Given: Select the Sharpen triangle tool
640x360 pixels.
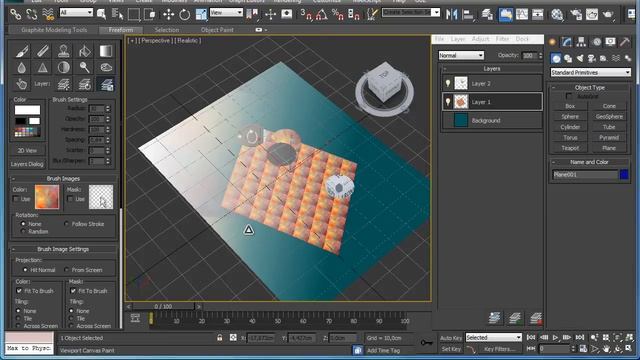Looking at the screenshot, I should pos(43,67).
